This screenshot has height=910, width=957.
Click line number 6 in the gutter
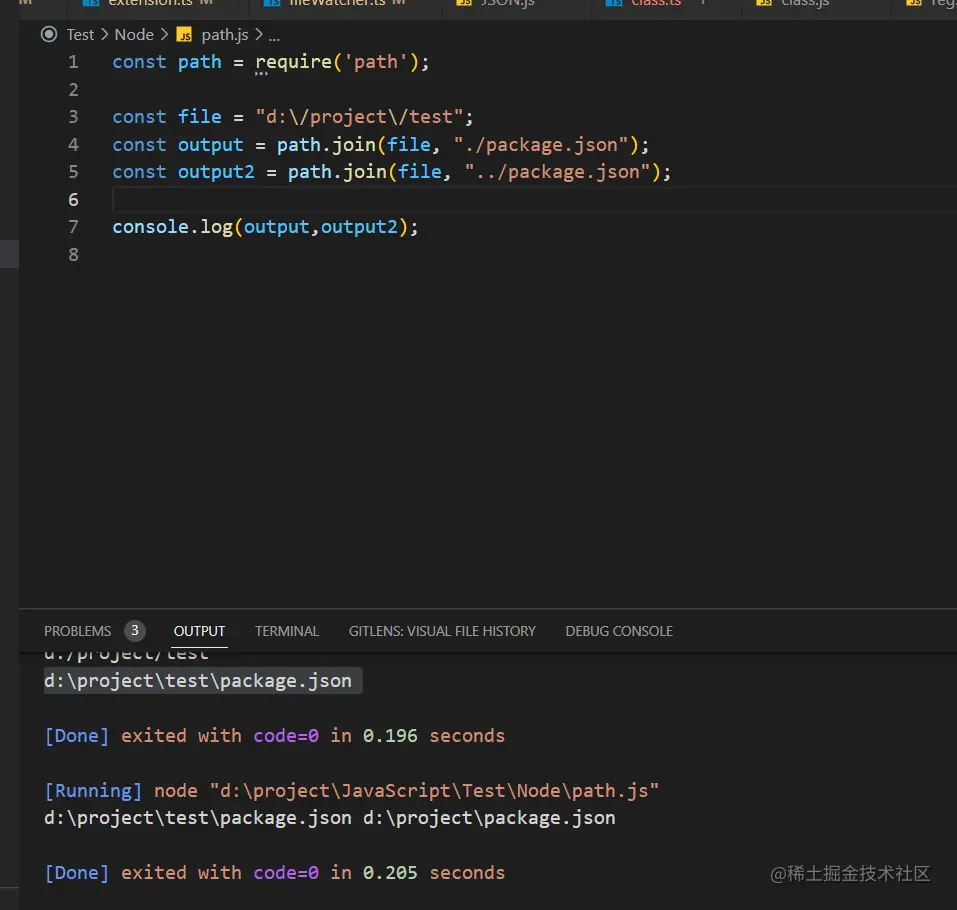coord(73,200)
